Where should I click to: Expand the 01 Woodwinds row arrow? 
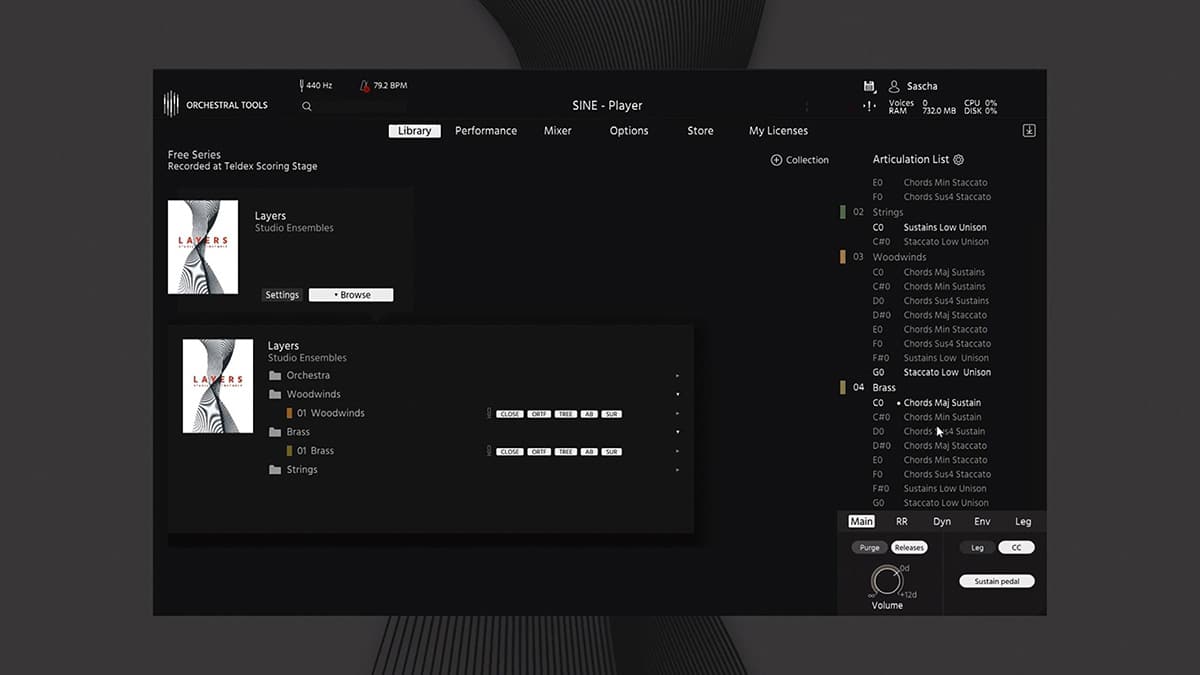coord(678,413)
